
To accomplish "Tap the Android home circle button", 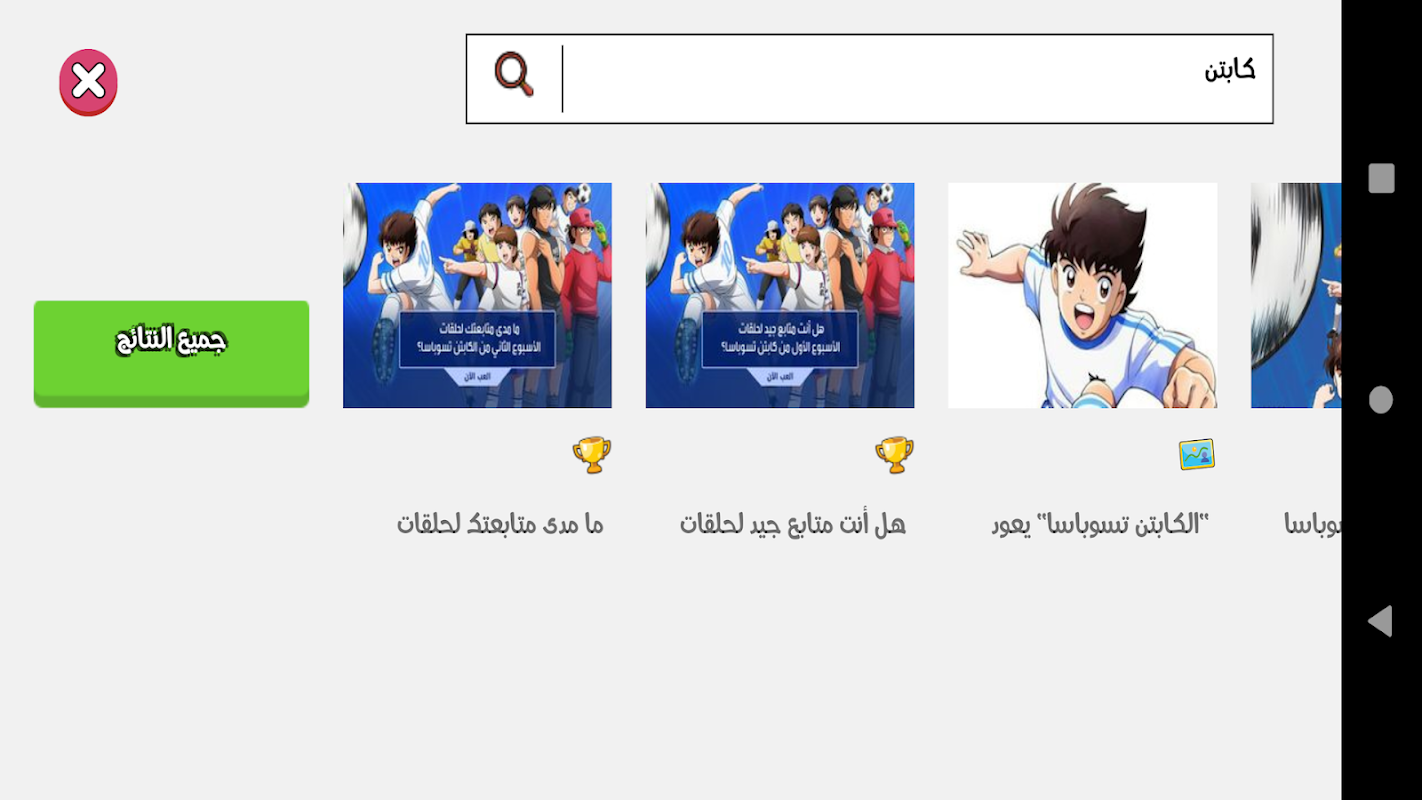I will click(x=1381, y=400).
